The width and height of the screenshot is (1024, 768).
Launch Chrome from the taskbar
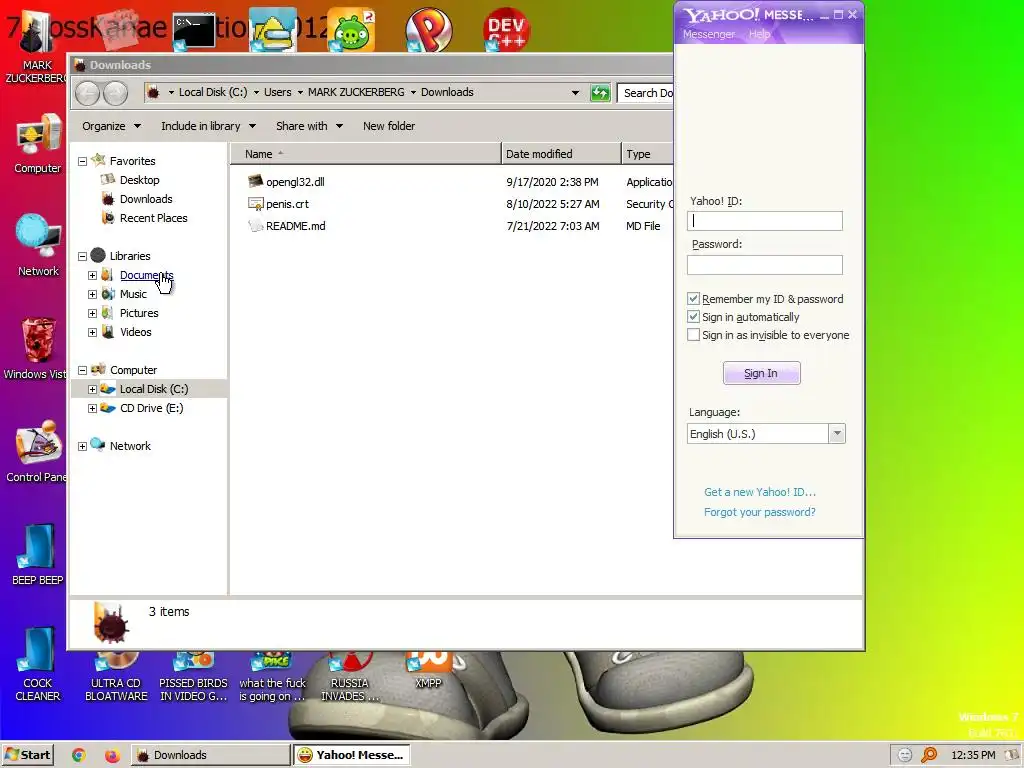click(78, 755)
